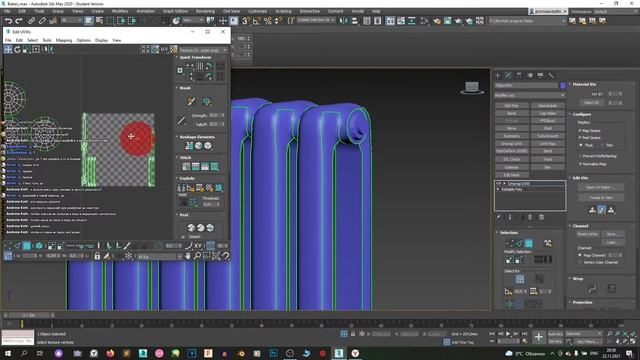Click the Save button in Channel rollout
Screen dimensions: 640x360
pyautogui.click(x=613, y=234)
